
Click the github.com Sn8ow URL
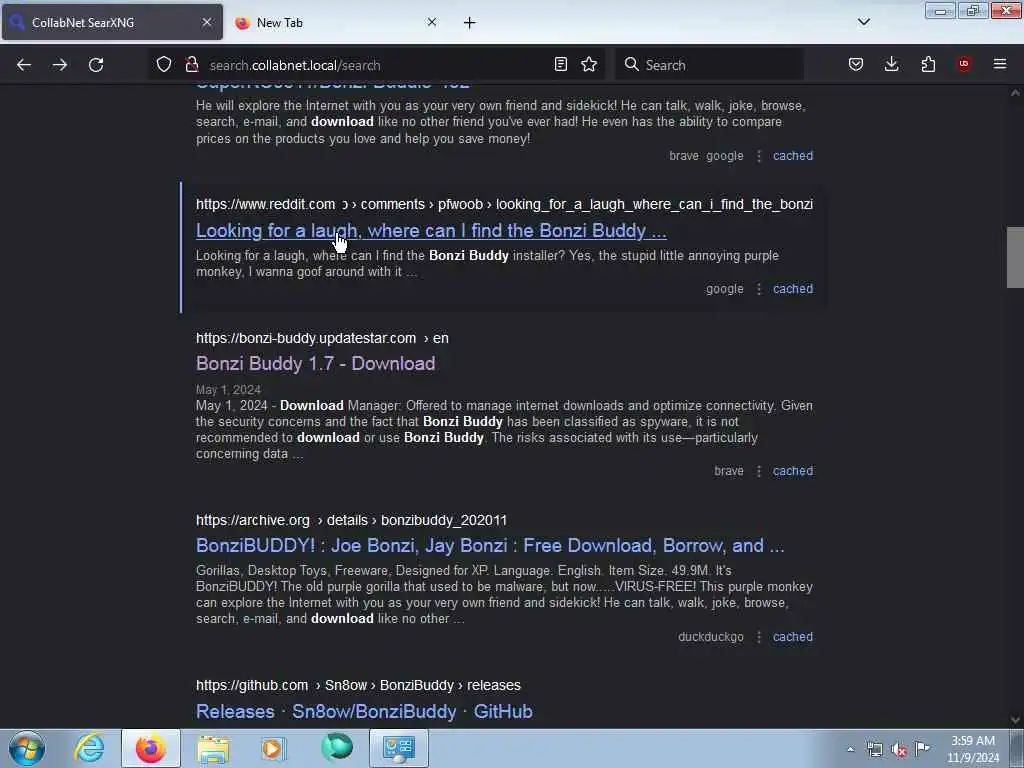click(x=359, y=686)
